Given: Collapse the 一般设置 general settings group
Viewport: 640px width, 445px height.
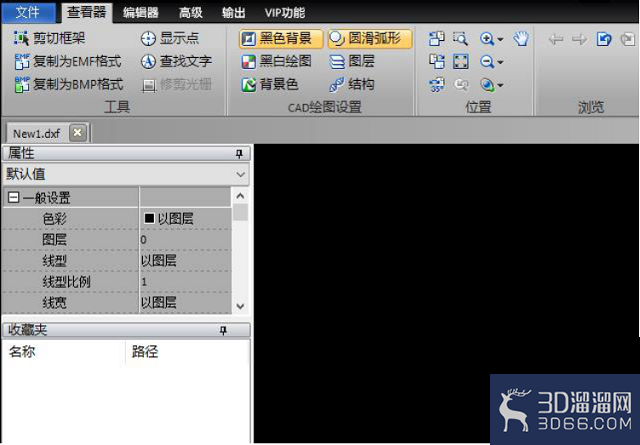Looking at the screenshot, I should click(13, 198).
